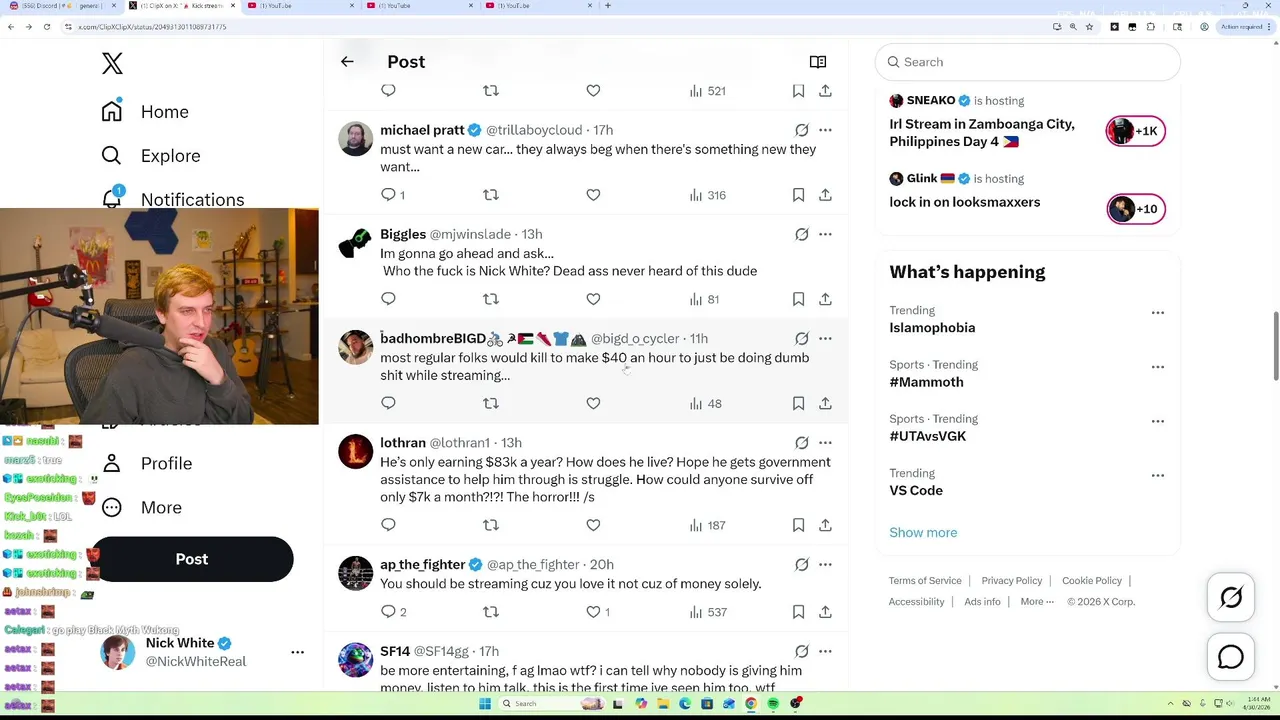
Task: Share Biggles' post
Action: click(825, 299)
